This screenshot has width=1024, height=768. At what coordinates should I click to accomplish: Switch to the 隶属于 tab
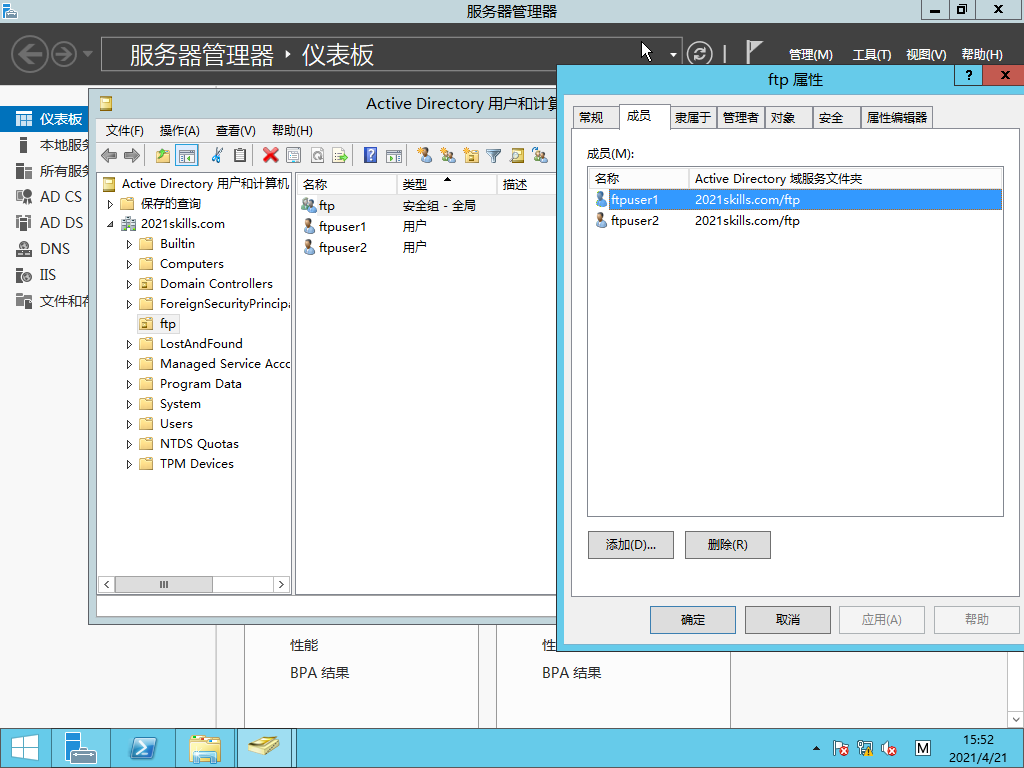click(692, 118)
